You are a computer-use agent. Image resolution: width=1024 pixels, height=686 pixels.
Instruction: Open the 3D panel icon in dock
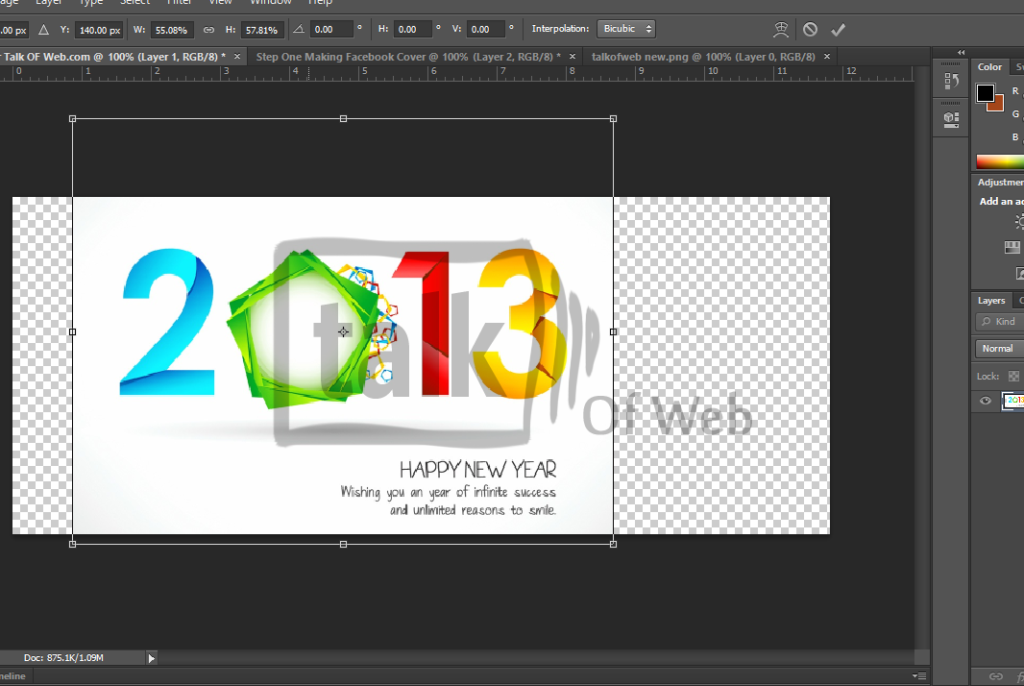tap(952, 119)
